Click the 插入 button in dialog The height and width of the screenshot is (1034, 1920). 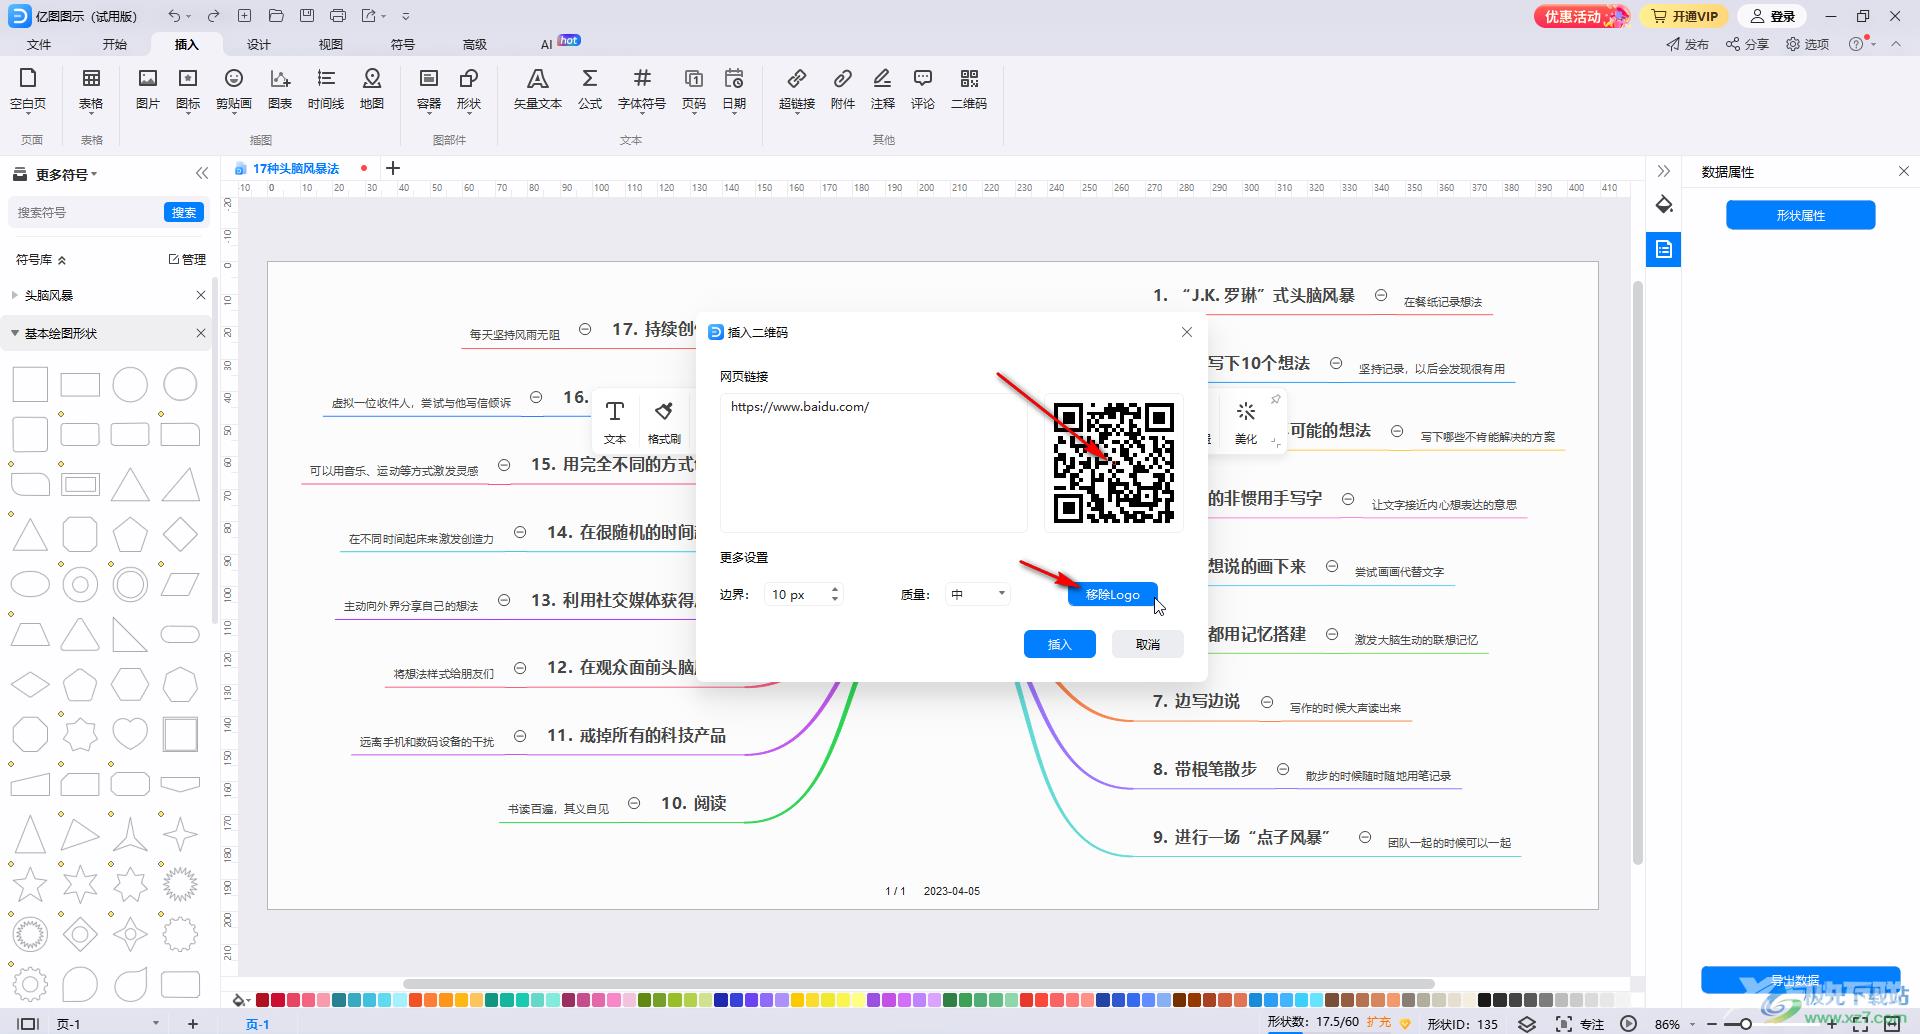[x=1060, y=644]
